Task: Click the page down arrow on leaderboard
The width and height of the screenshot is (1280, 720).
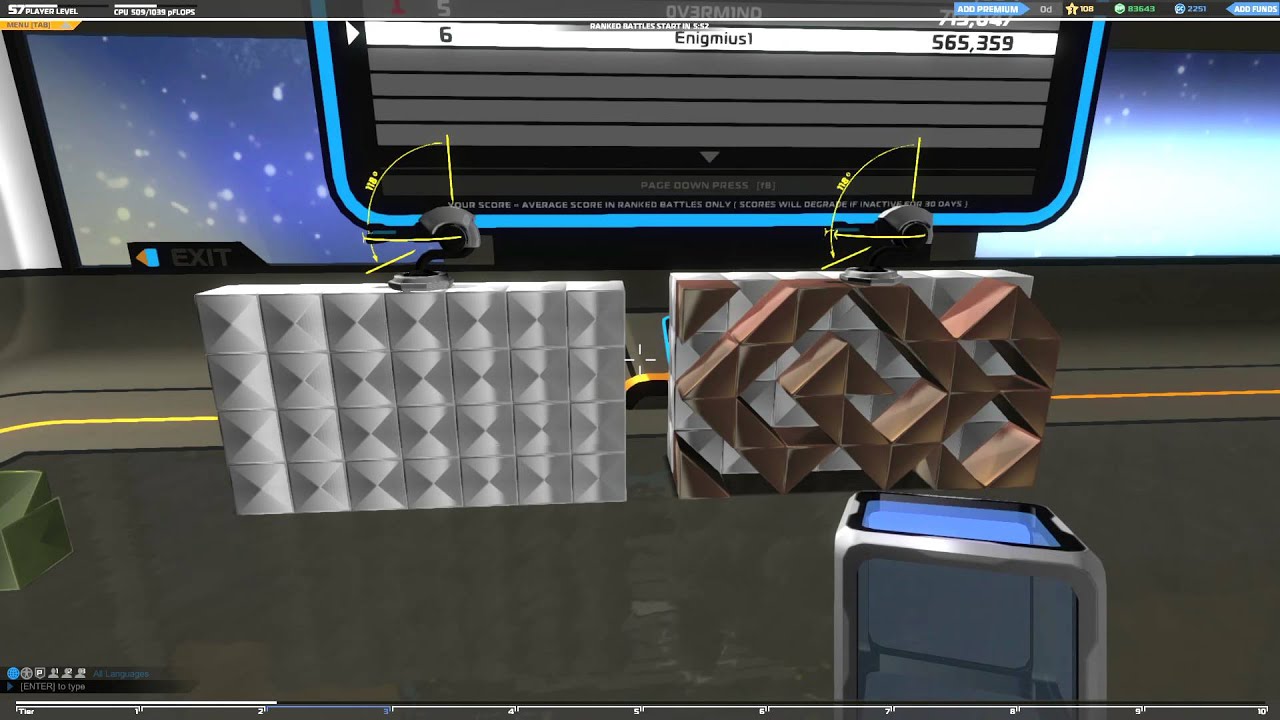Action: pyautogui.click(x=709, y=157)
